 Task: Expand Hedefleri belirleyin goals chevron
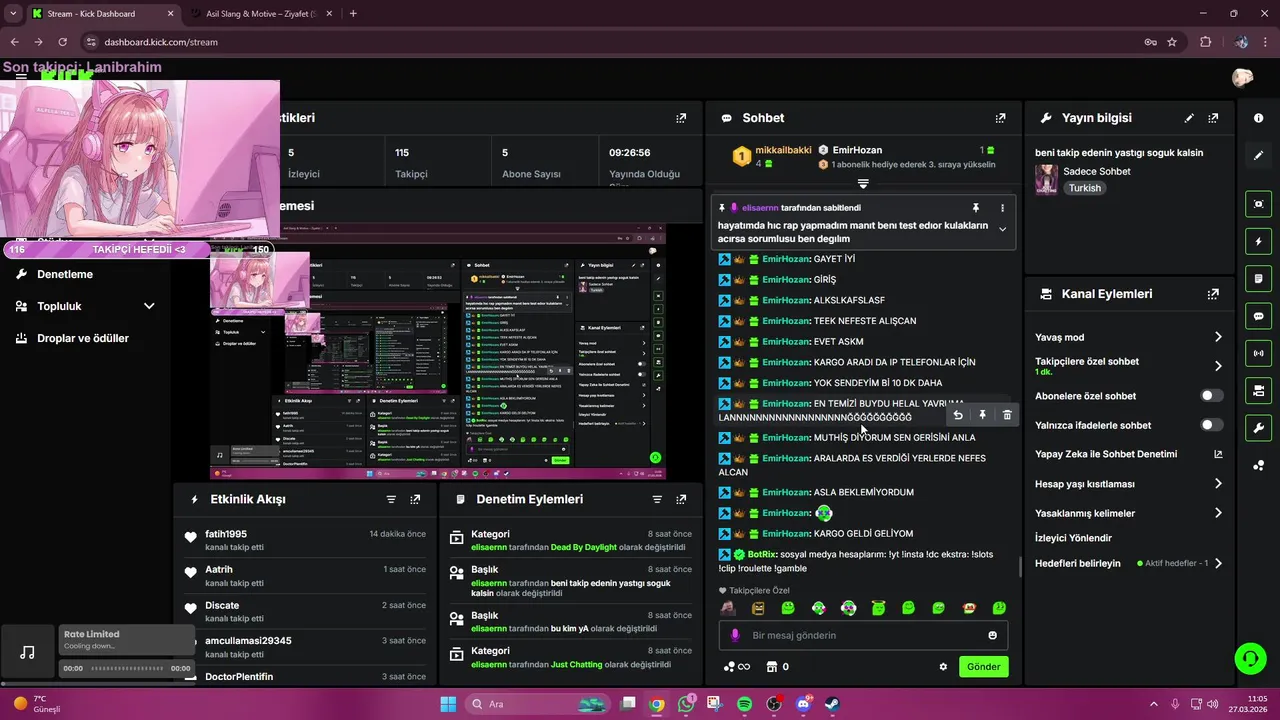pyautogui.click(x=1218, y=563)
